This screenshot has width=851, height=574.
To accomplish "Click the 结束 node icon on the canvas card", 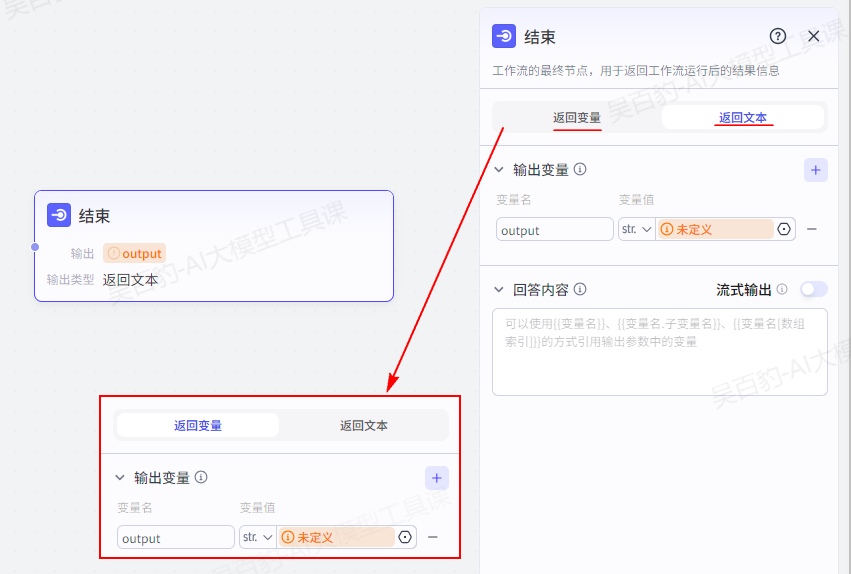I will [x=59, y=215].
